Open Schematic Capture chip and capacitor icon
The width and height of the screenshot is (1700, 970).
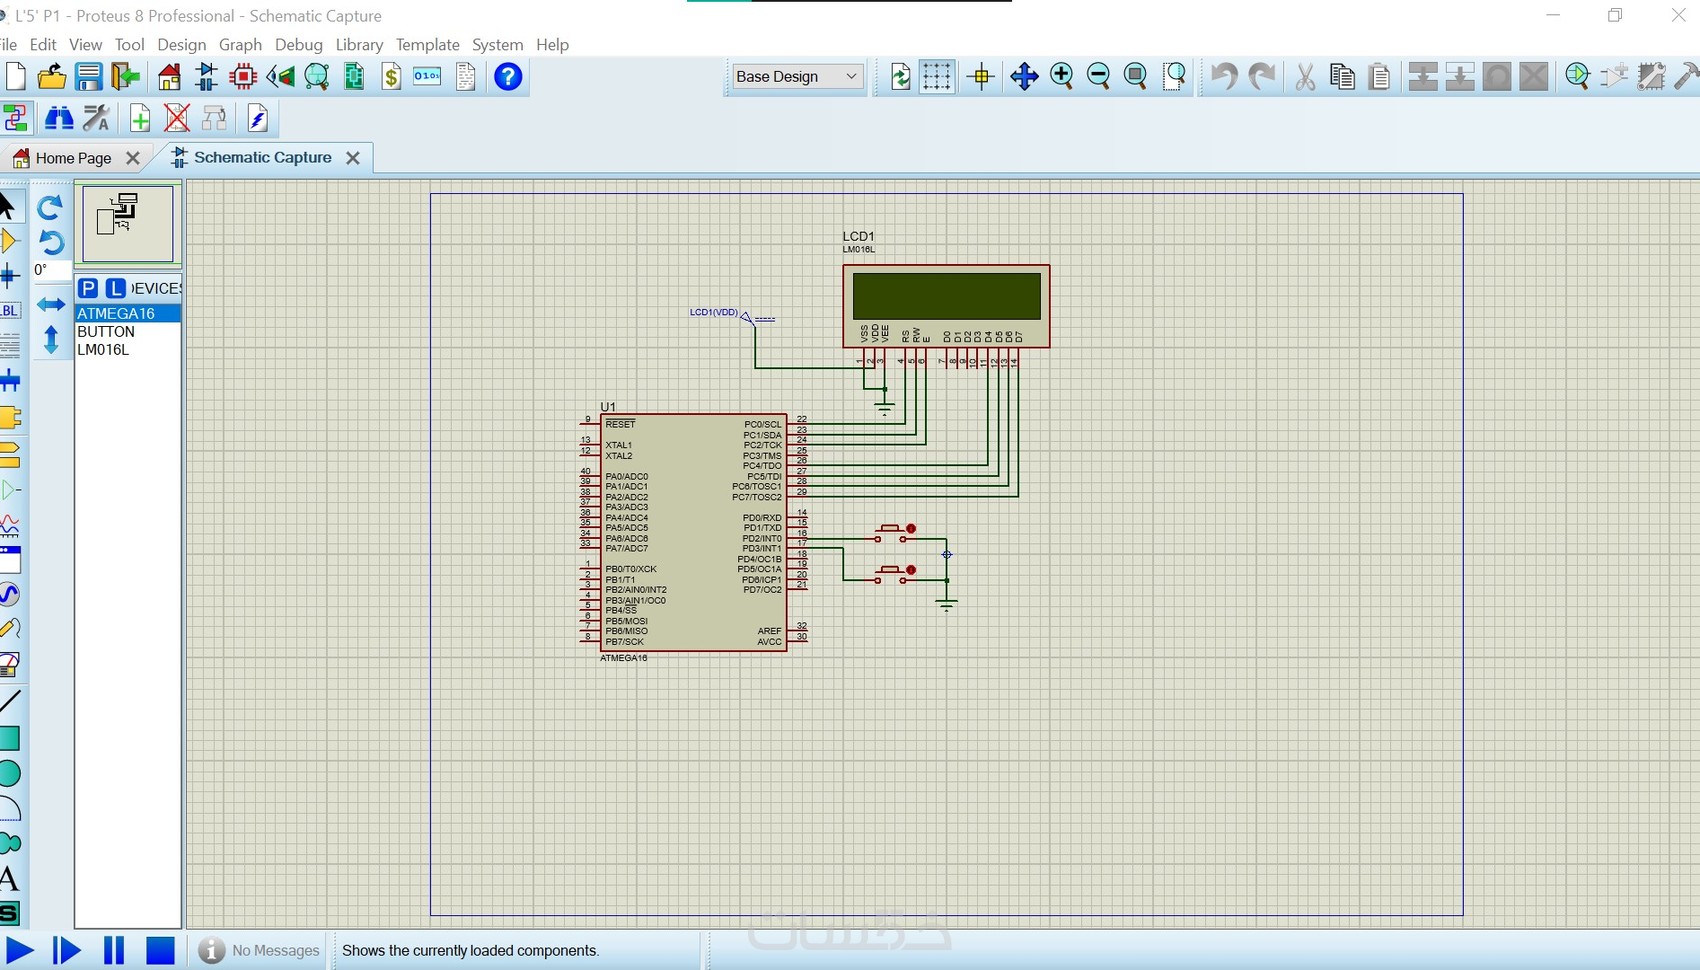tap(207, 77)
